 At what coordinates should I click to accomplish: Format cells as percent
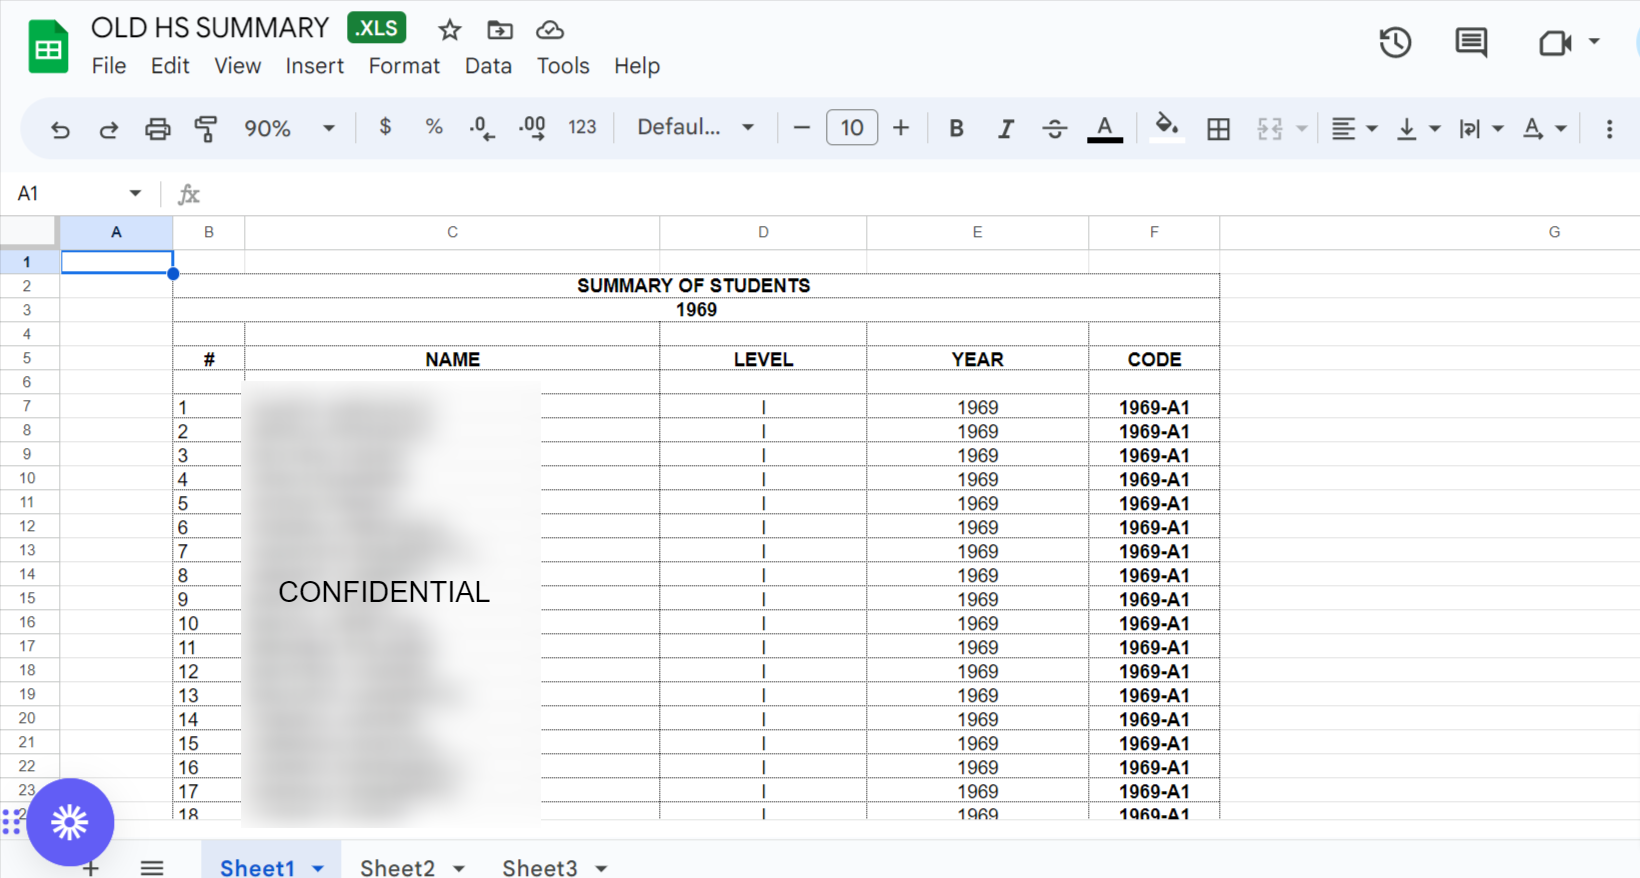click(433, 127)
